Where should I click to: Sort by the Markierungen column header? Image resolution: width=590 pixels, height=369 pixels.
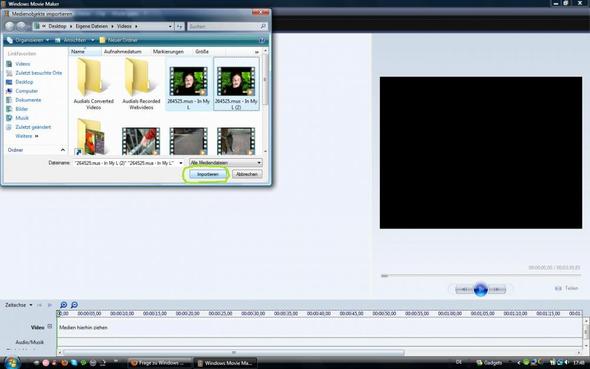click(168, 52)
